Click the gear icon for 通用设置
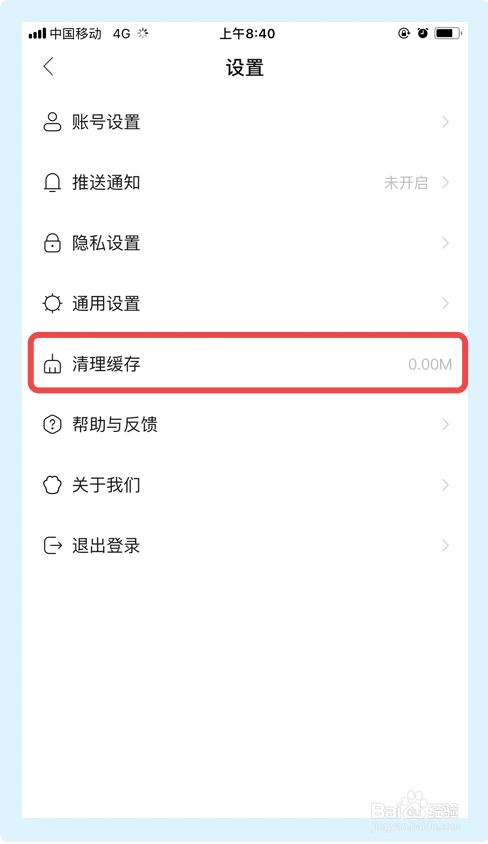488x844 pixels. click(52, 304)
